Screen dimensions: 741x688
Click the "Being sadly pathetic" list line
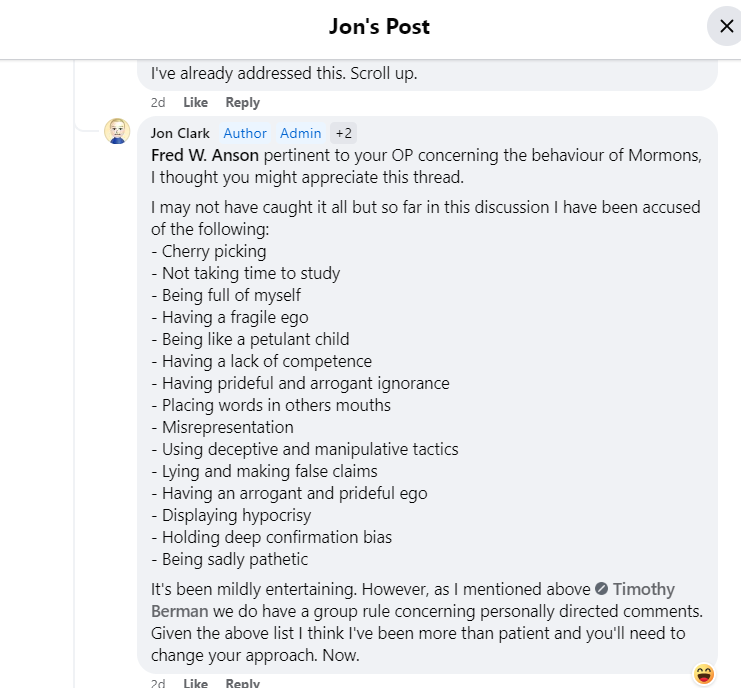click(230, 559)
